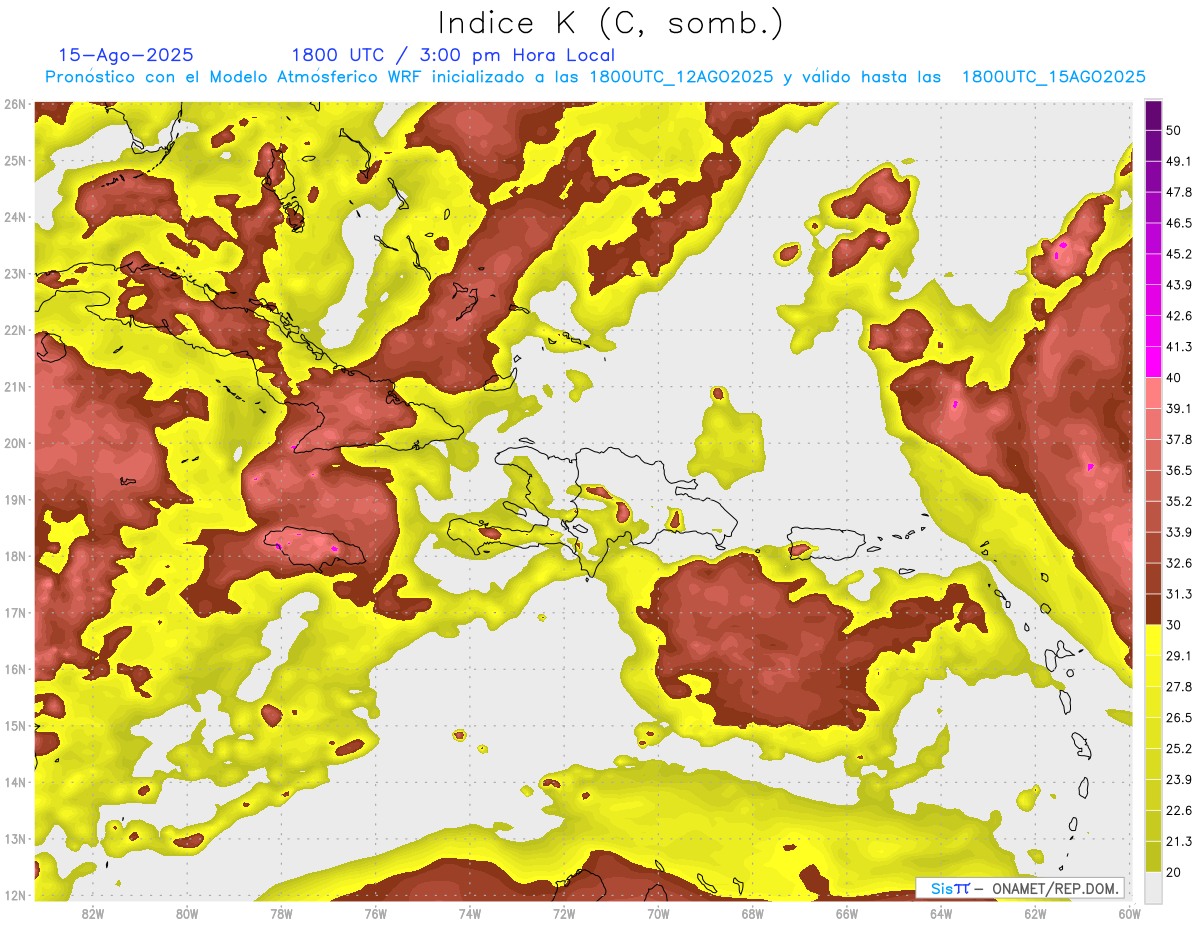Screen dimensions: 1200x927
Task: Click the "80W" longitude label
Action: tap(186, 913)
